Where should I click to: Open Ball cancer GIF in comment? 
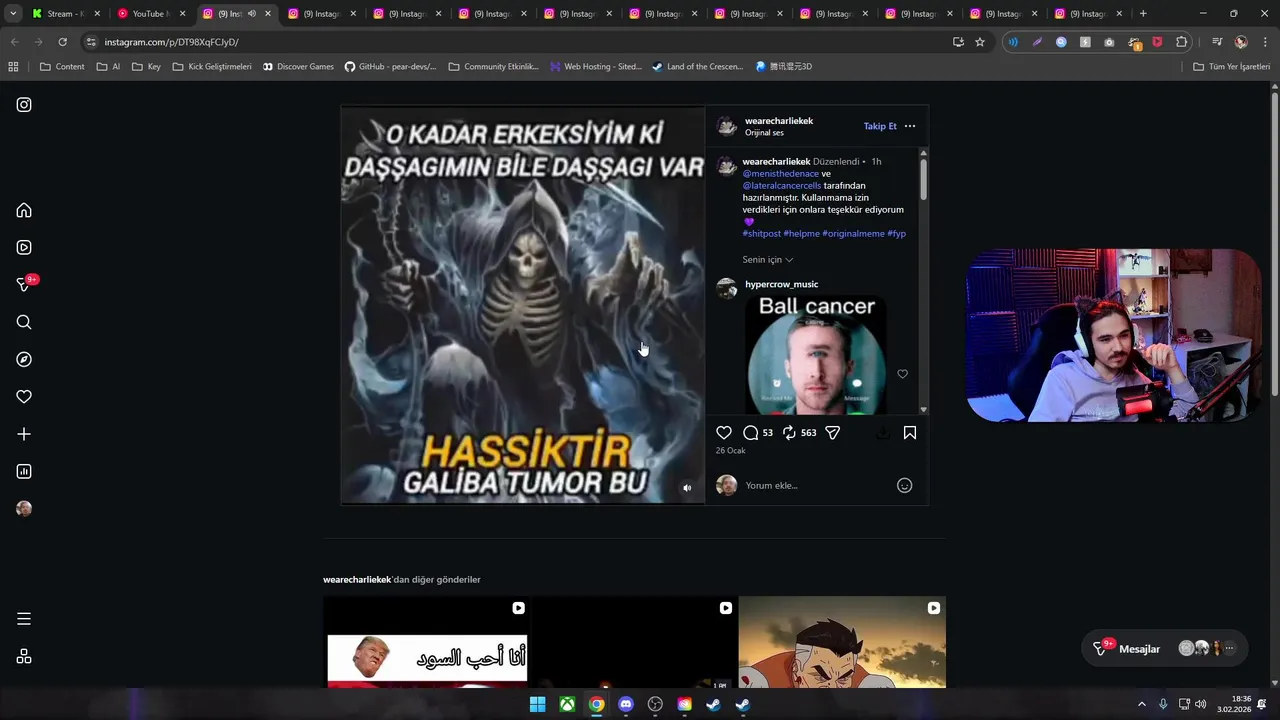(817, 354)
